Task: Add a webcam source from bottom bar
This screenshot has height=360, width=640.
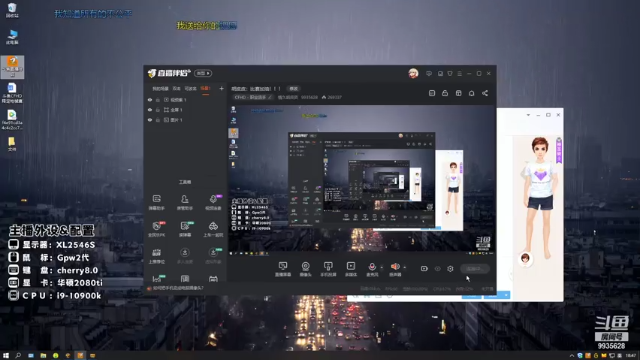Action: pyautogui.click(x=305, y=269)
